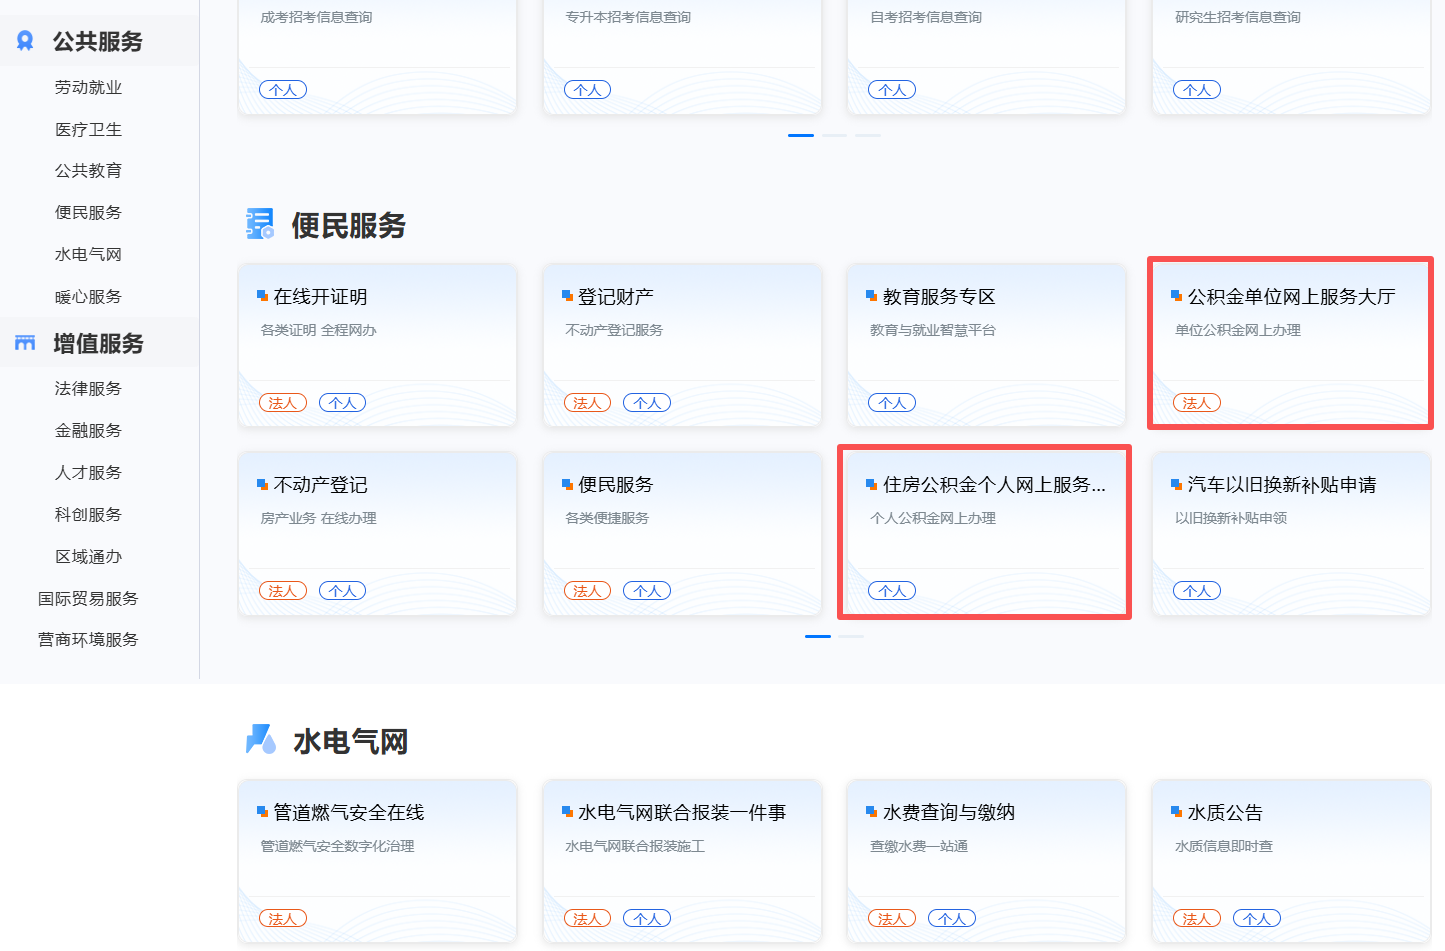1445x951 pixels.
Task: Click the 公共服务 icon in the sidebar
Action: pyautogui.click(x=25, y=40)
